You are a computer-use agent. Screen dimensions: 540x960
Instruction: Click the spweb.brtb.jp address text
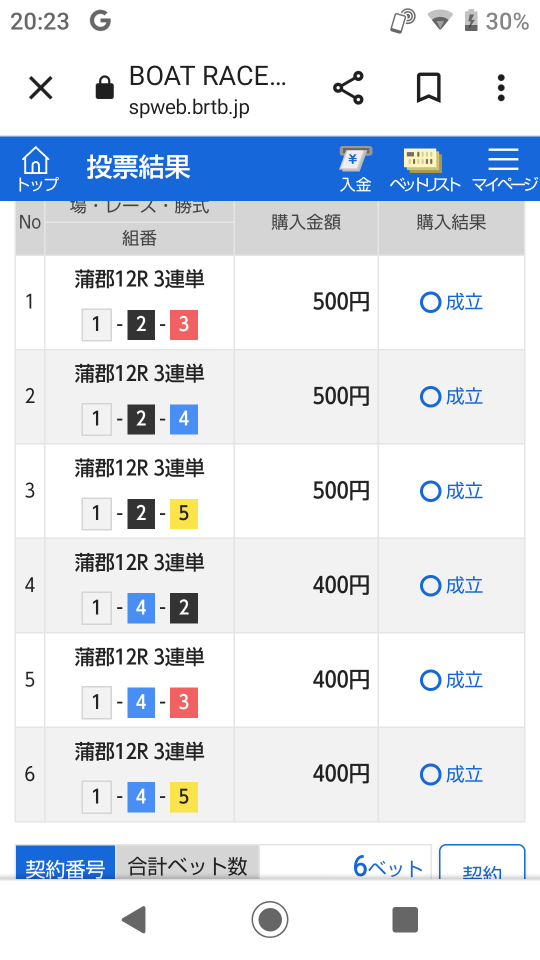[x=189, y=107]
